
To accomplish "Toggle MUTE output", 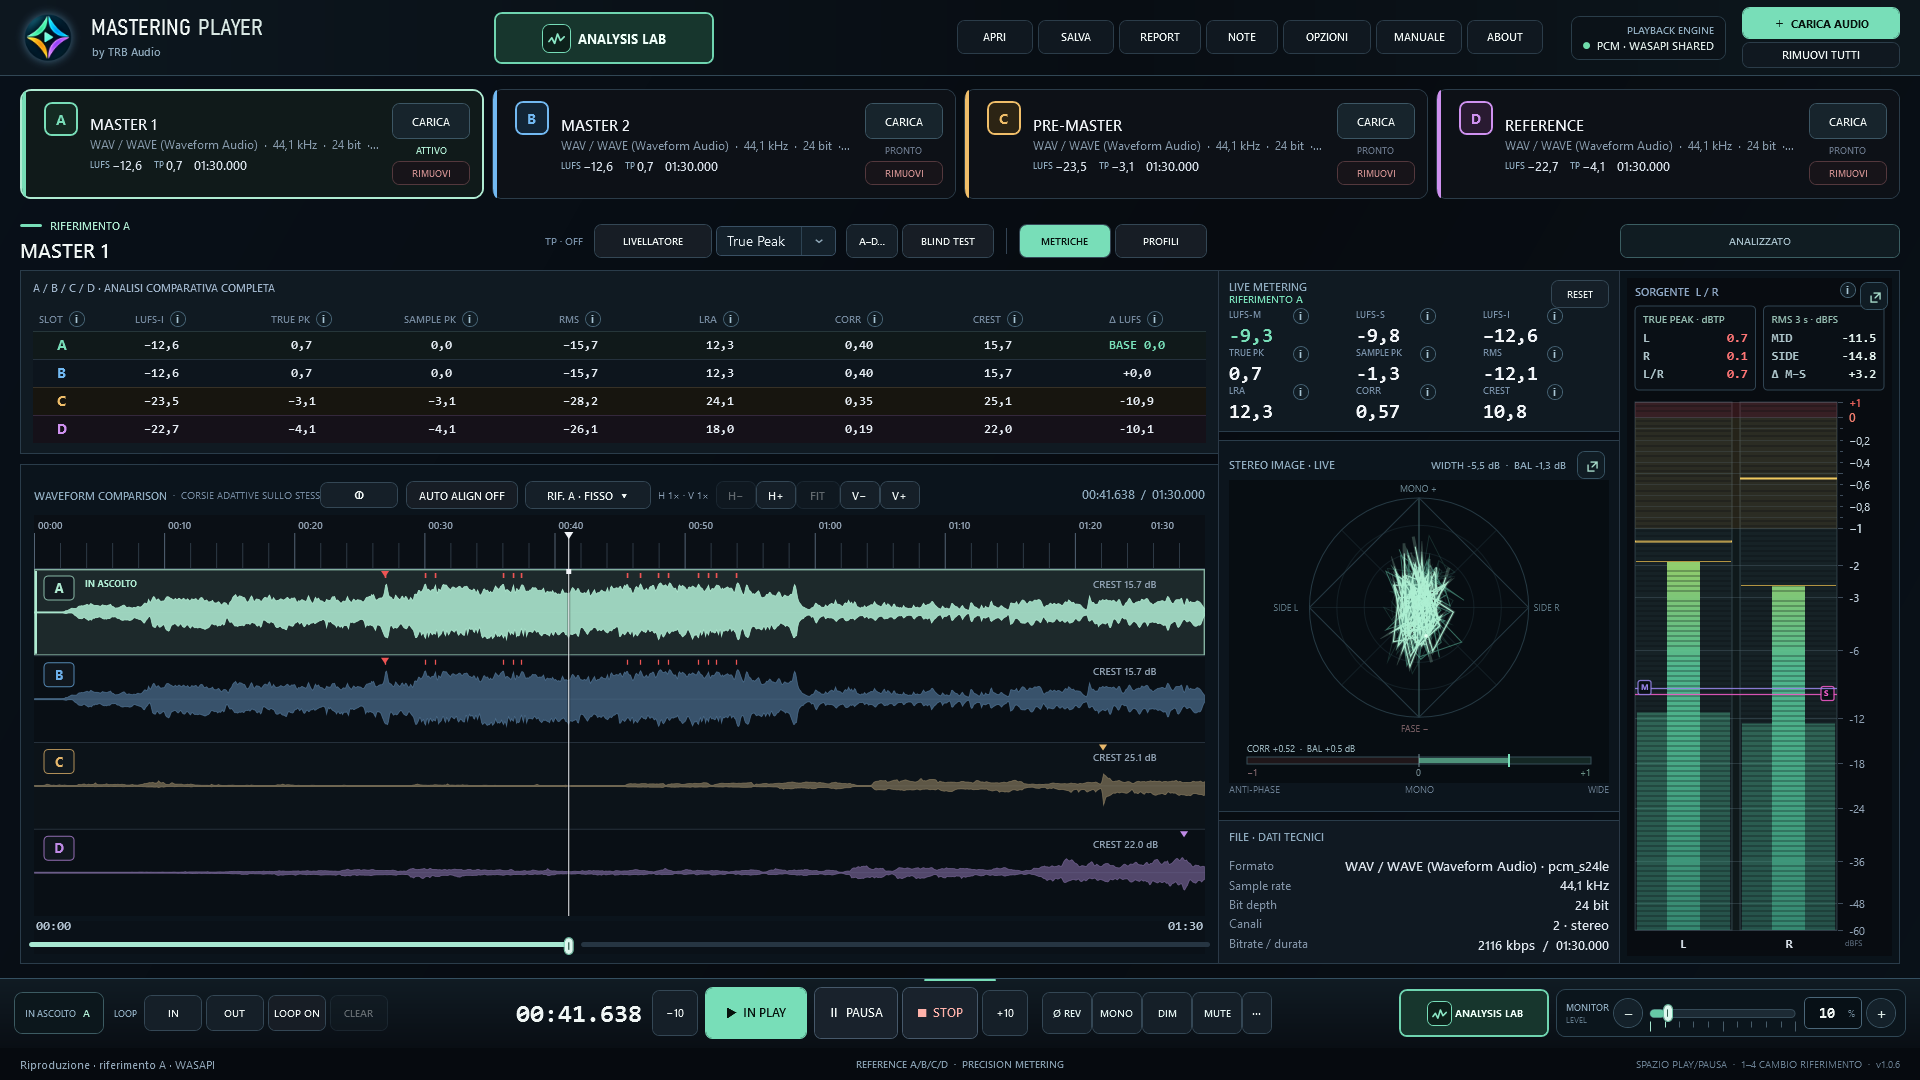I will (1217, 1013).
